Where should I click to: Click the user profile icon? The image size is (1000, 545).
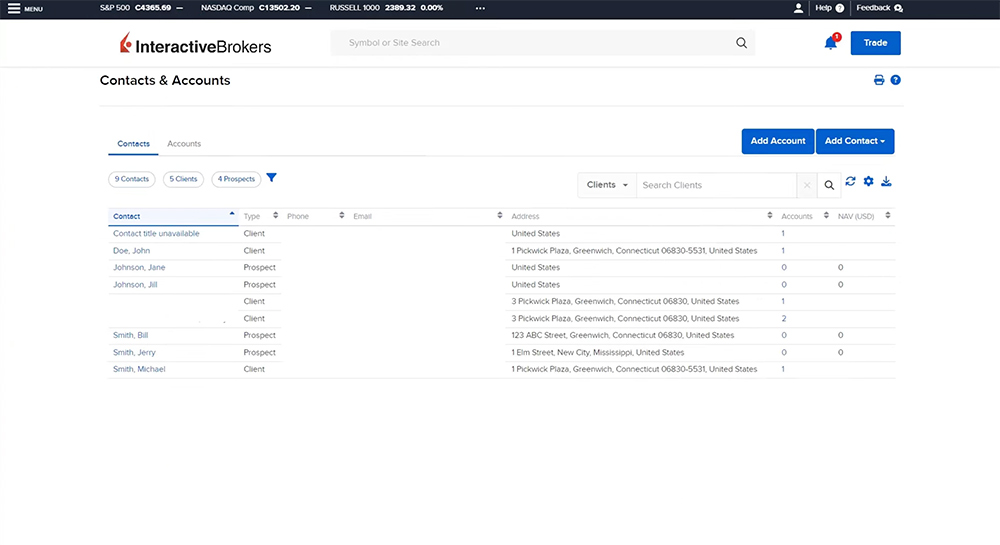[x=798, y=8]
